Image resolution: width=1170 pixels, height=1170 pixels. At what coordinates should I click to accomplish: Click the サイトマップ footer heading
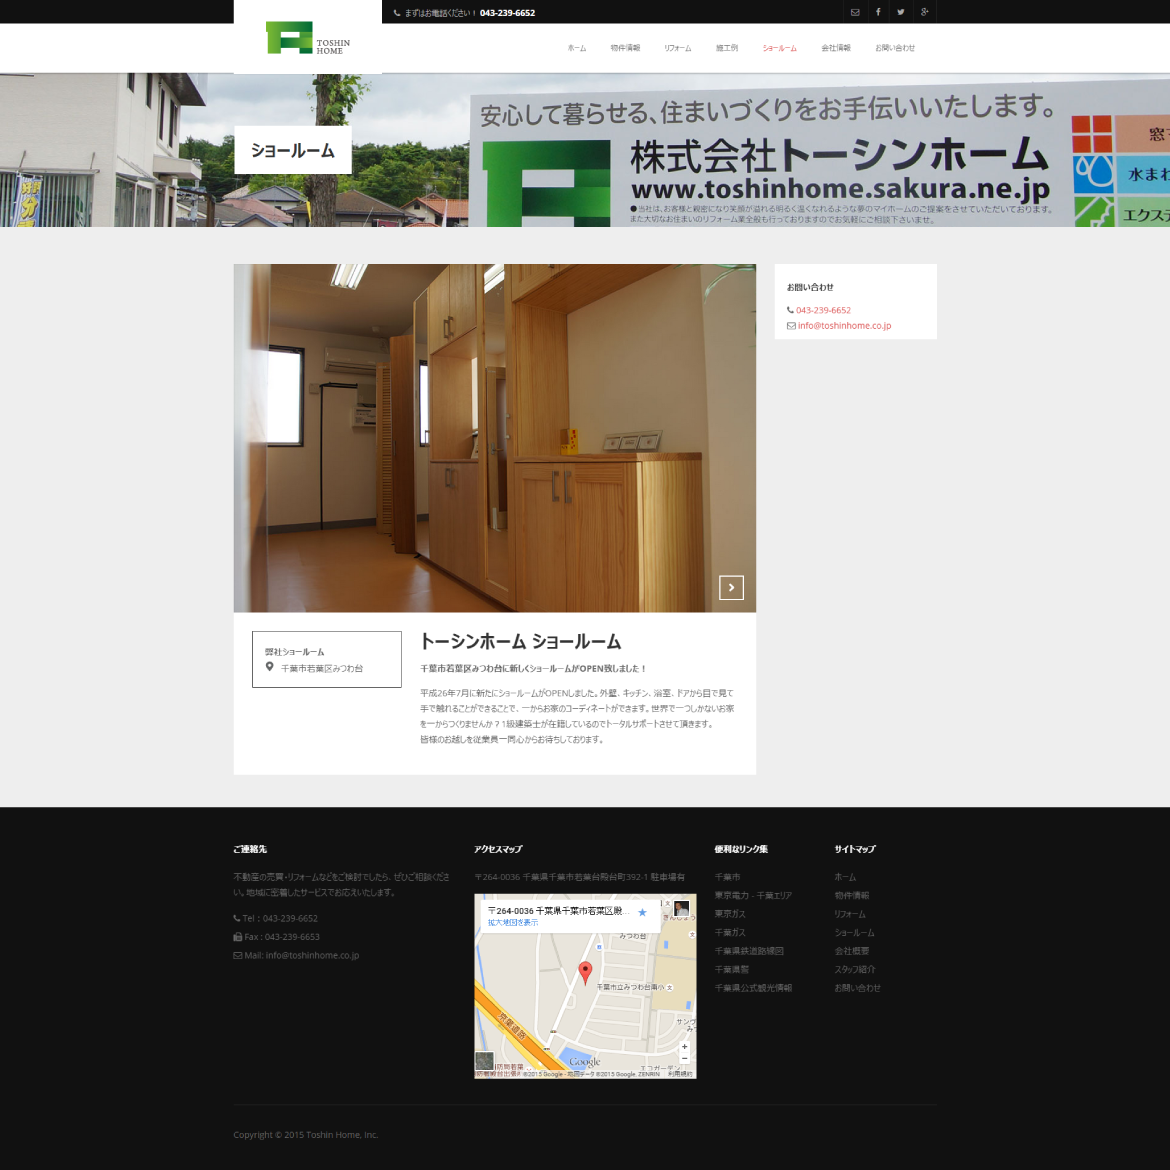855,849
